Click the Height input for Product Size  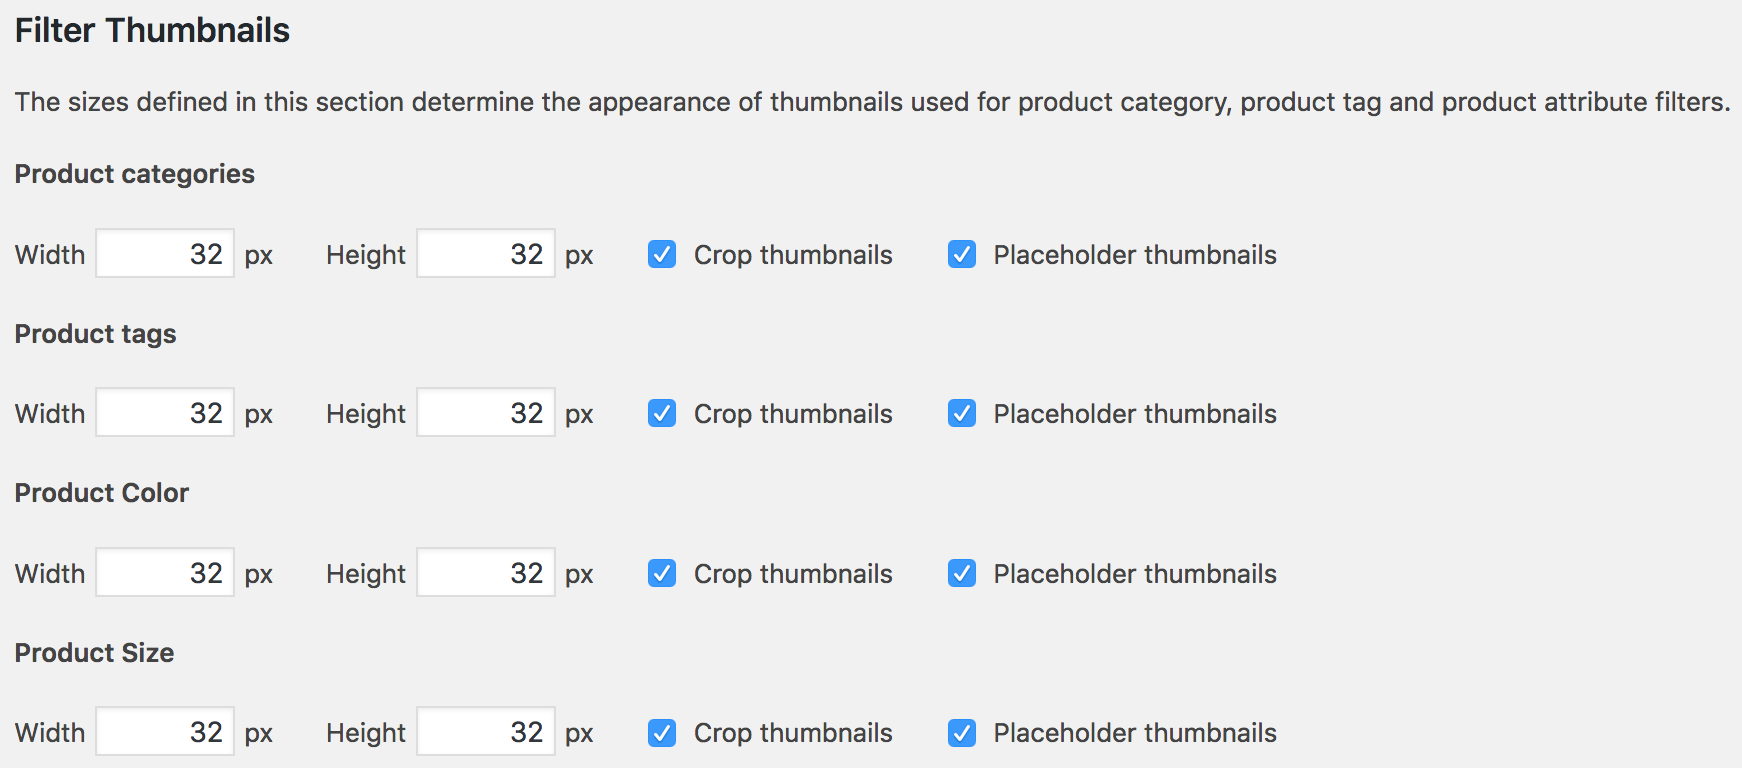pyautogui.click(x=485, y=731)
